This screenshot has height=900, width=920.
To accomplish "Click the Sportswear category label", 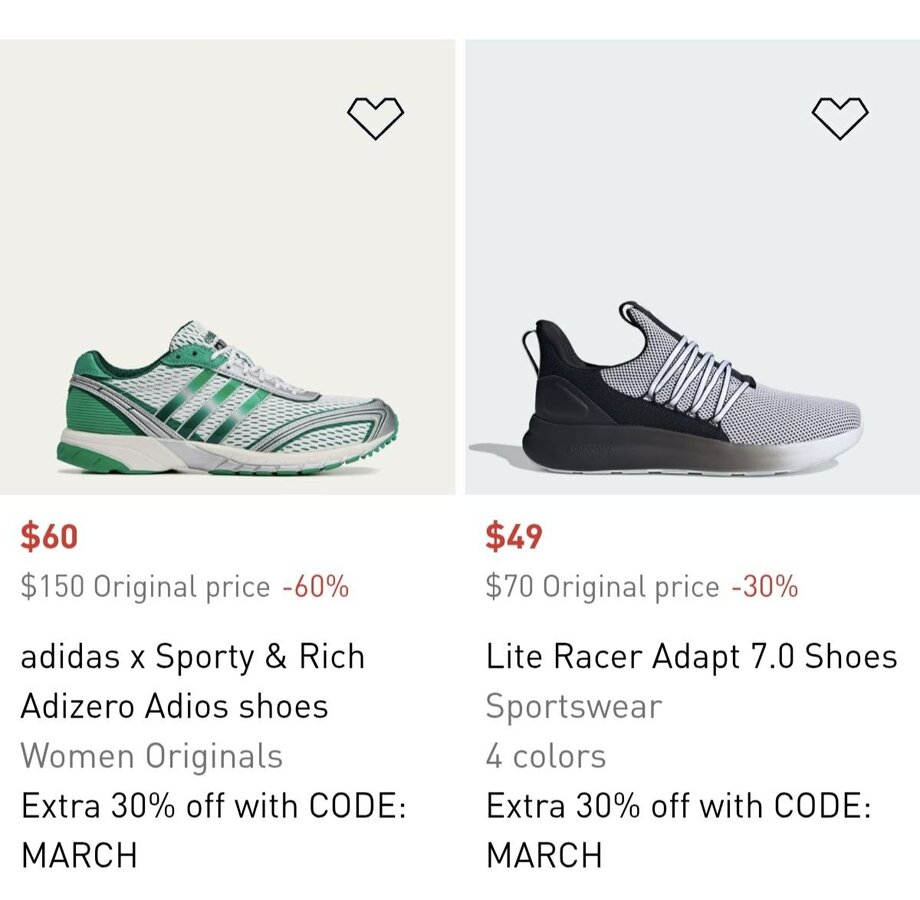I will [x=574, y=706].
